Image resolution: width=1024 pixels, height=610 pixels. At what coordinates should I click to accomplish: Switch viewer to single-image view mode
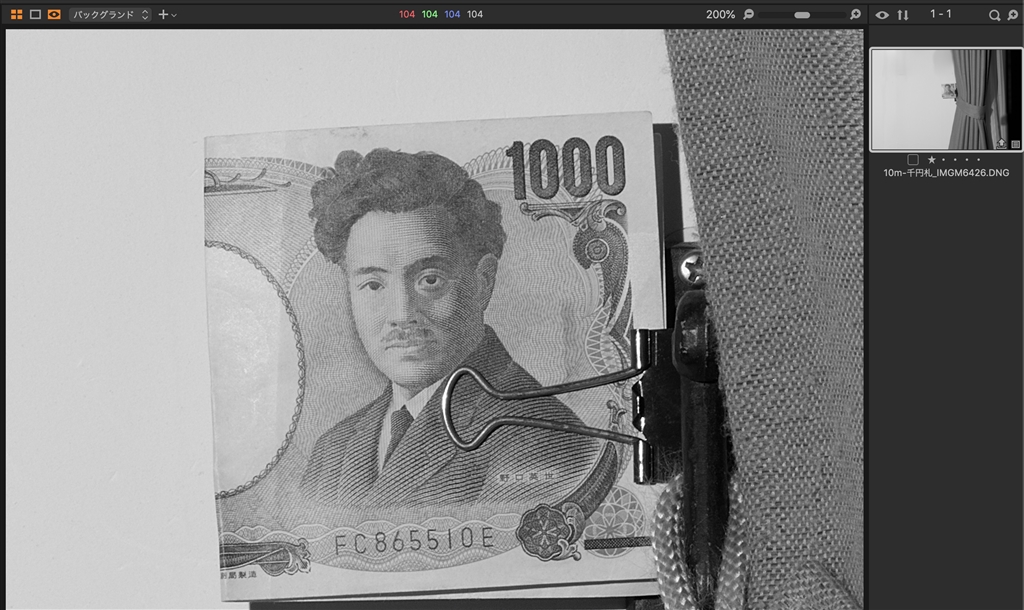(x=35, y=14)
